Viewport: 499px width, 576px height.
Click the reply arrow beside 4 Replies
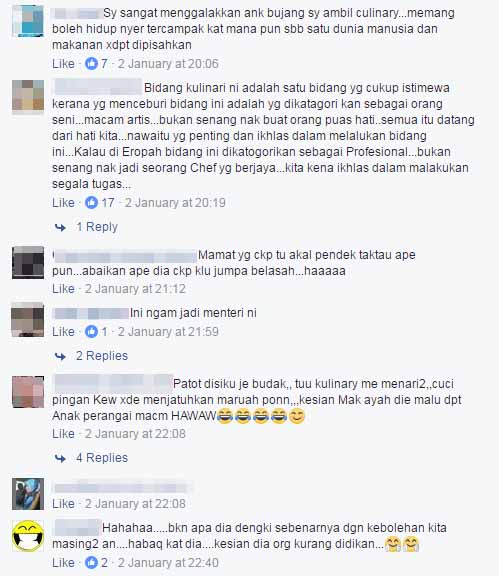coord(60,458)
